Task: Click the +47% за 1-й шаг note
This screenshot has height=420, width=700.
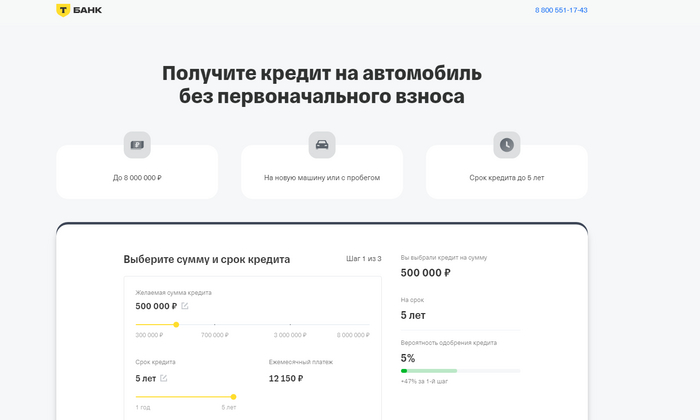Action: pos(424,381)
